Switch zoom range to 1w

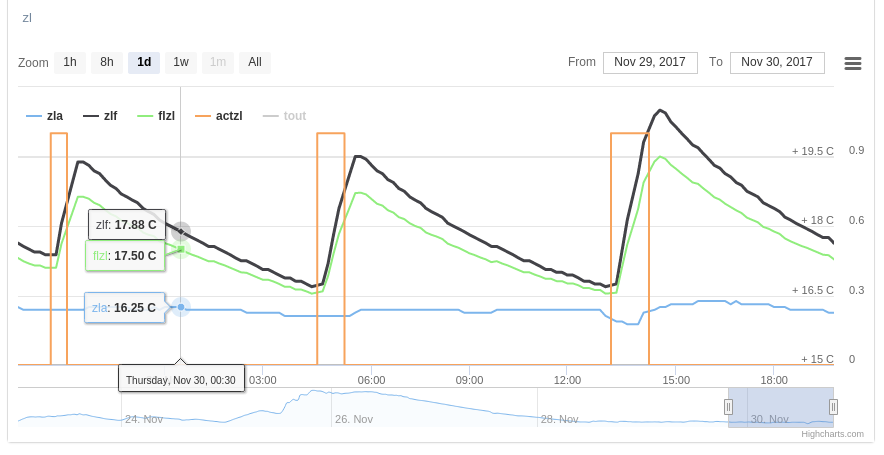coord(181,63)
